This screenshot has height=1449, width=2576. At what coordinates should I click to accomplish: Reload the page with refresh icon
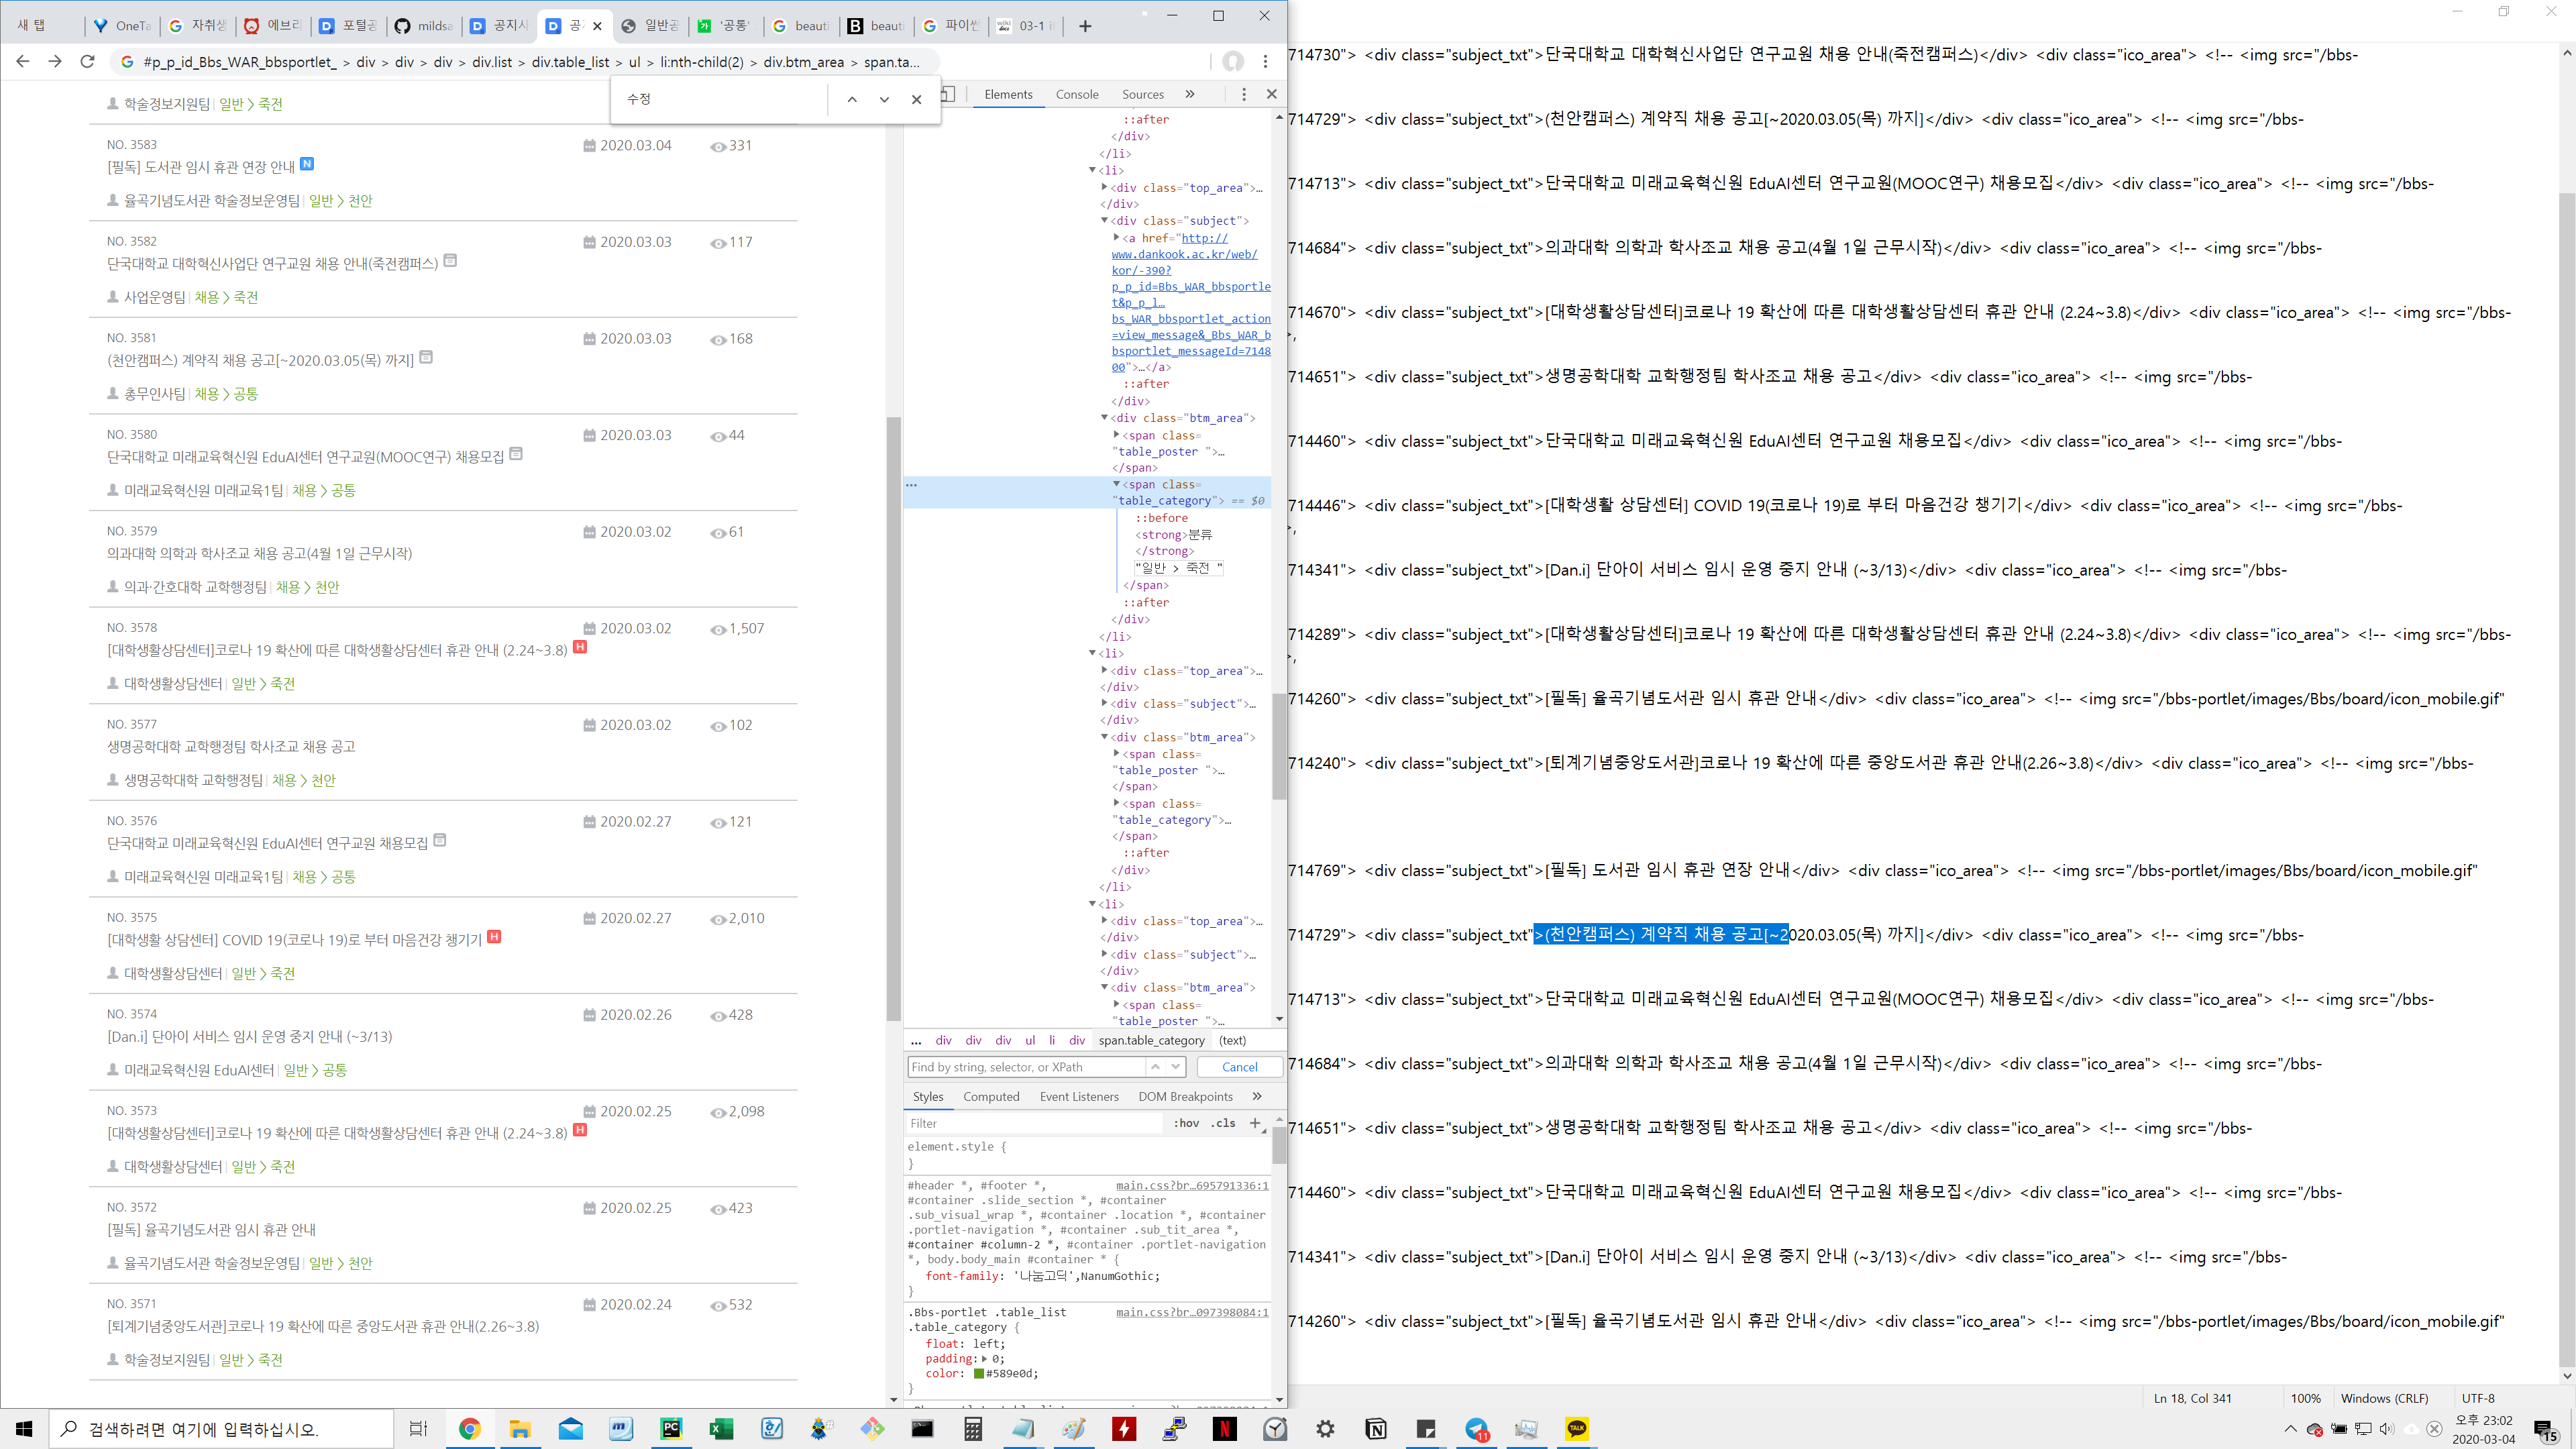point(87,62)
